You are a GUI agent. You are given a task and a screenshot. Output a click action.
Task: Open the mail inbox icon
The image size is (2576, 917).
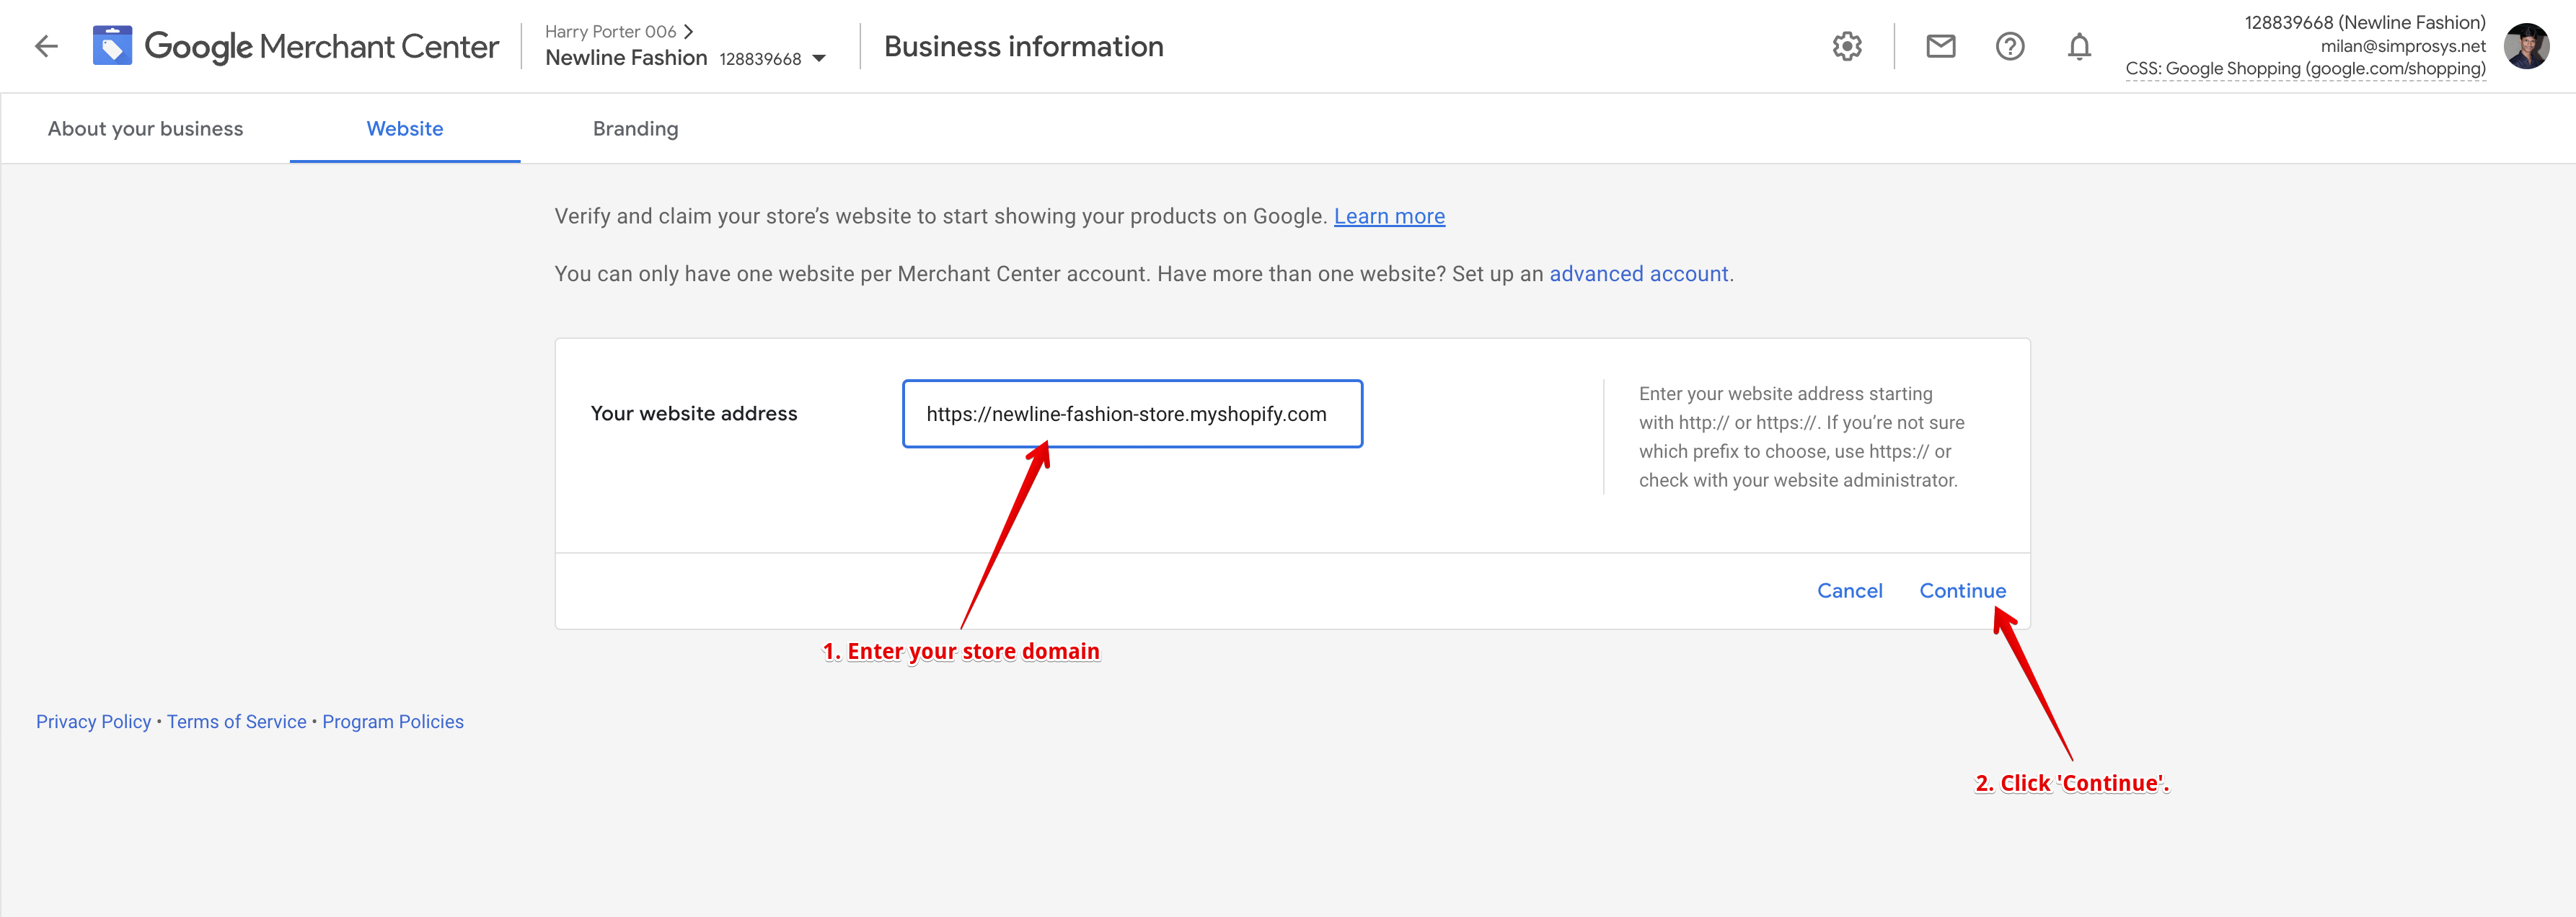pyautogui.click(x=1940, y=46)
